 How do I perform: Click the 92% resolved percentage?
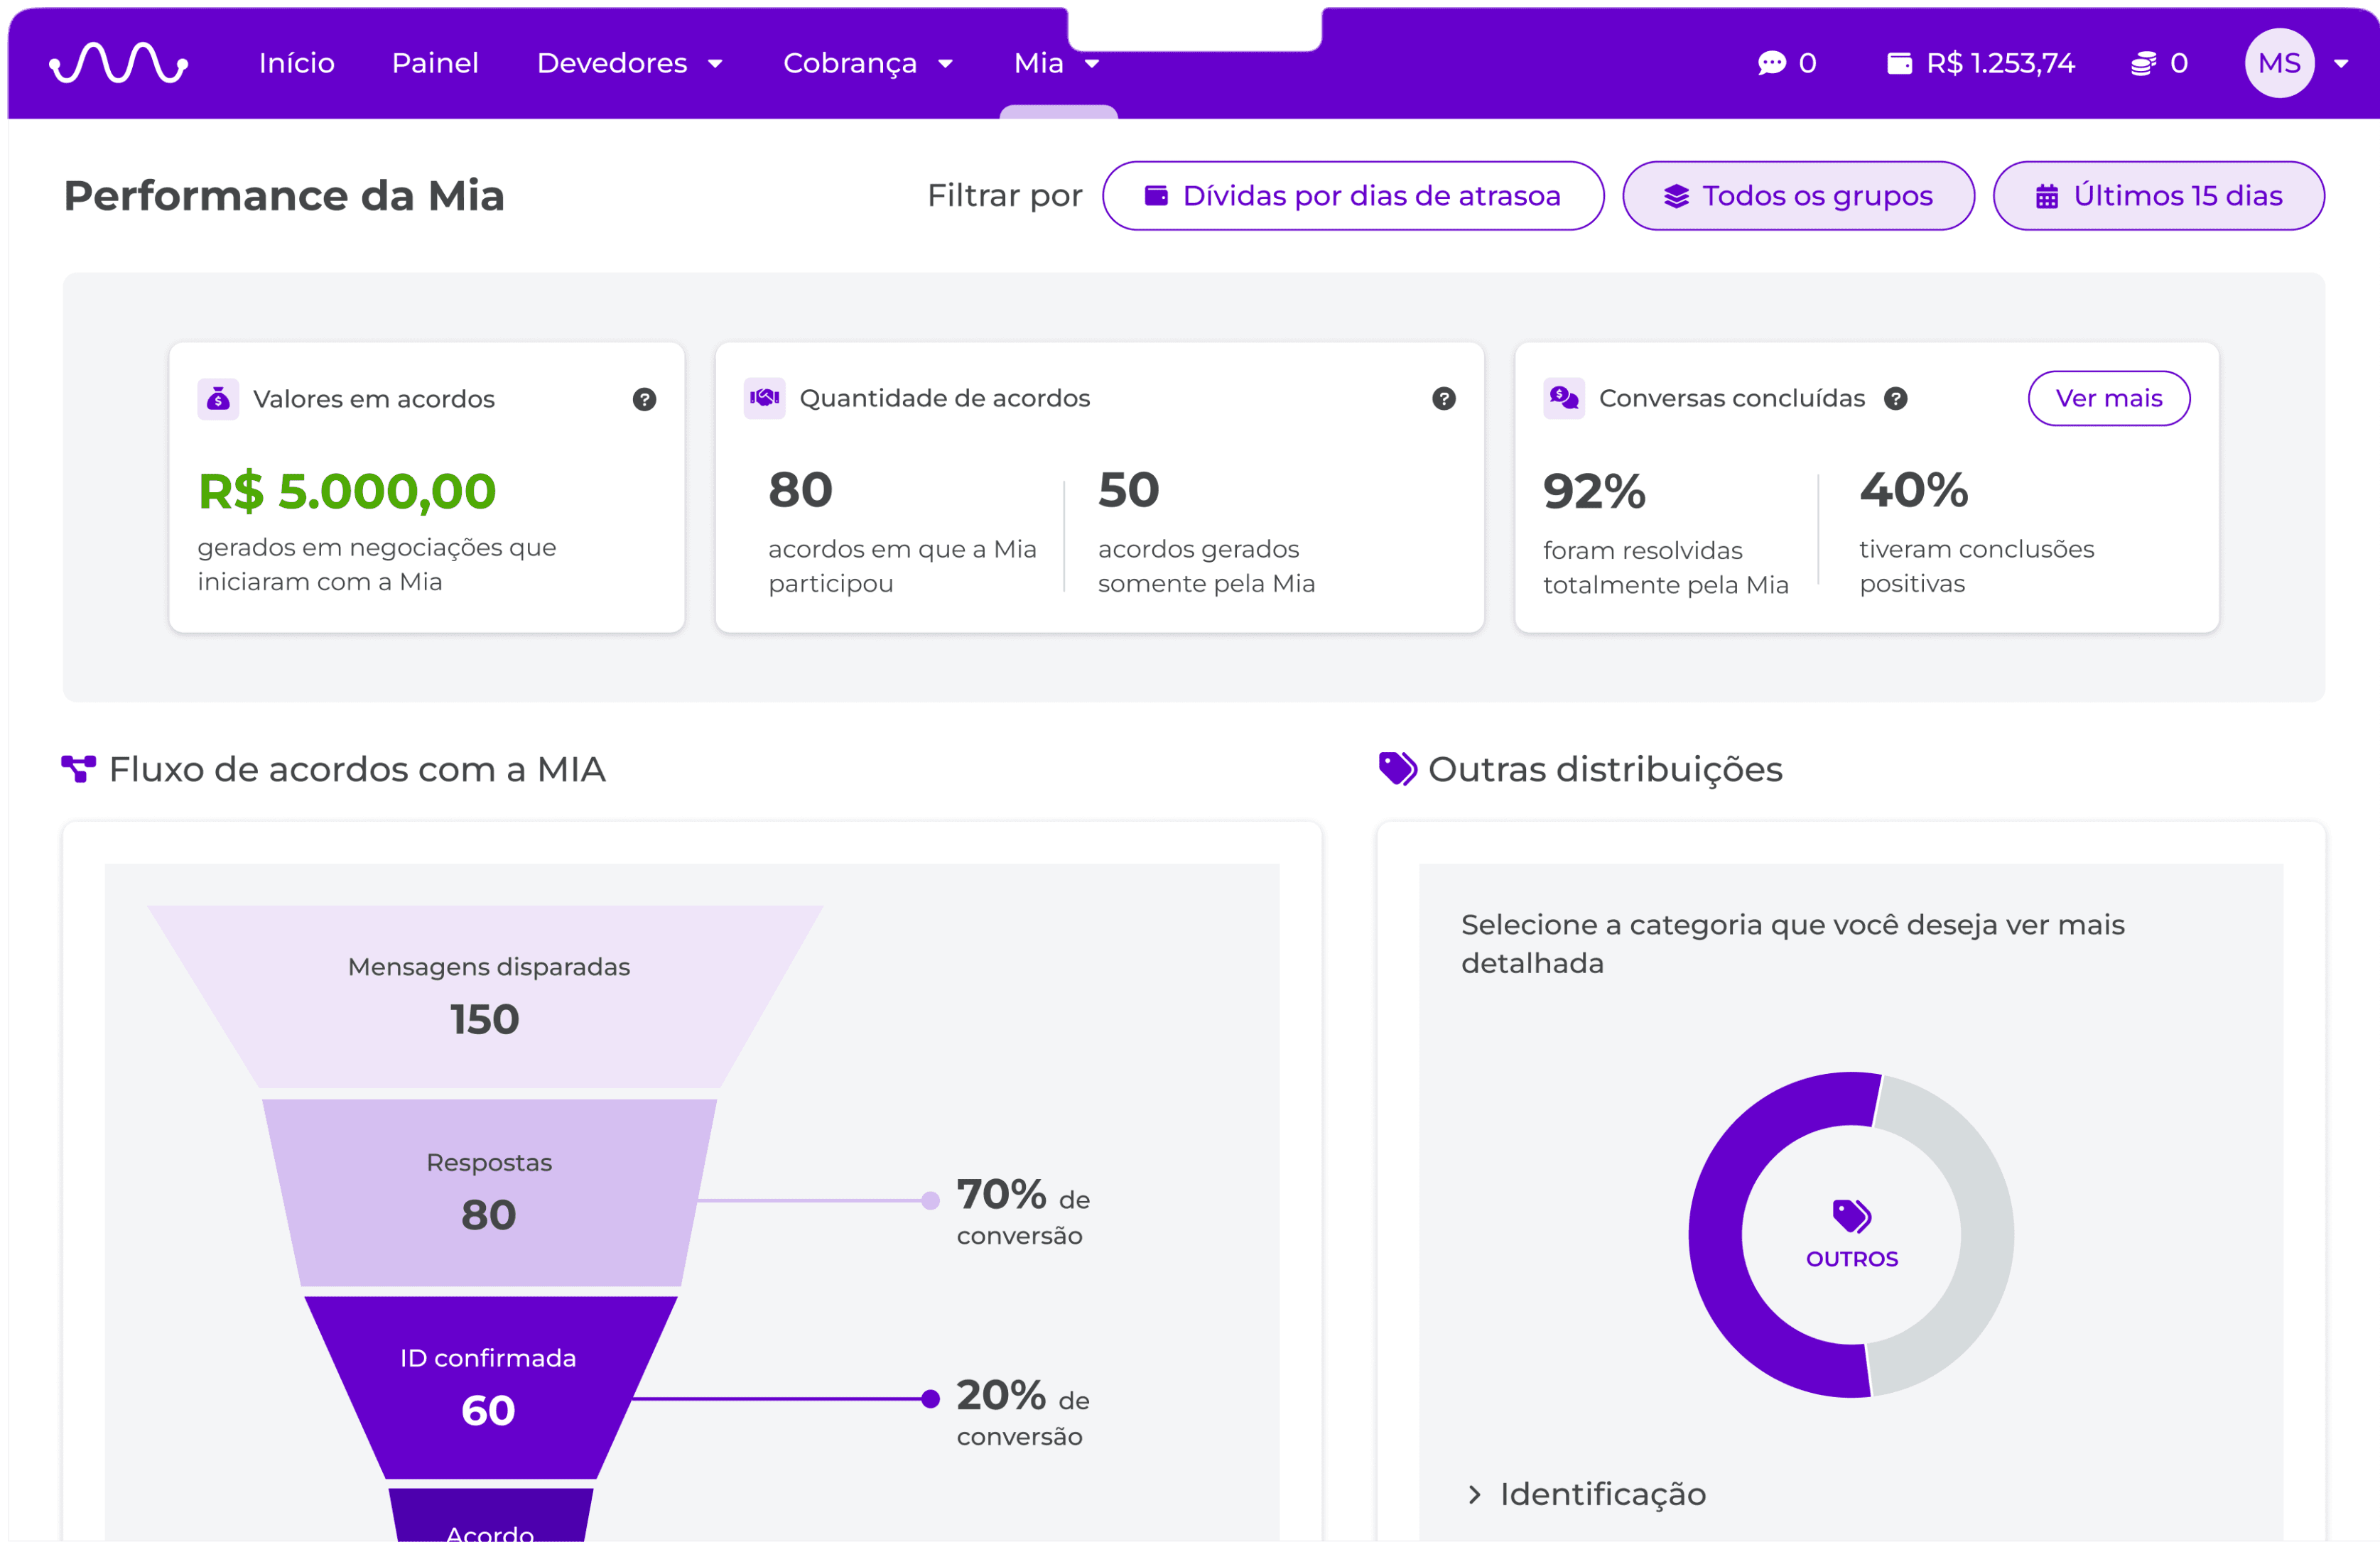pyautogui.click(x=1593, y=491)
